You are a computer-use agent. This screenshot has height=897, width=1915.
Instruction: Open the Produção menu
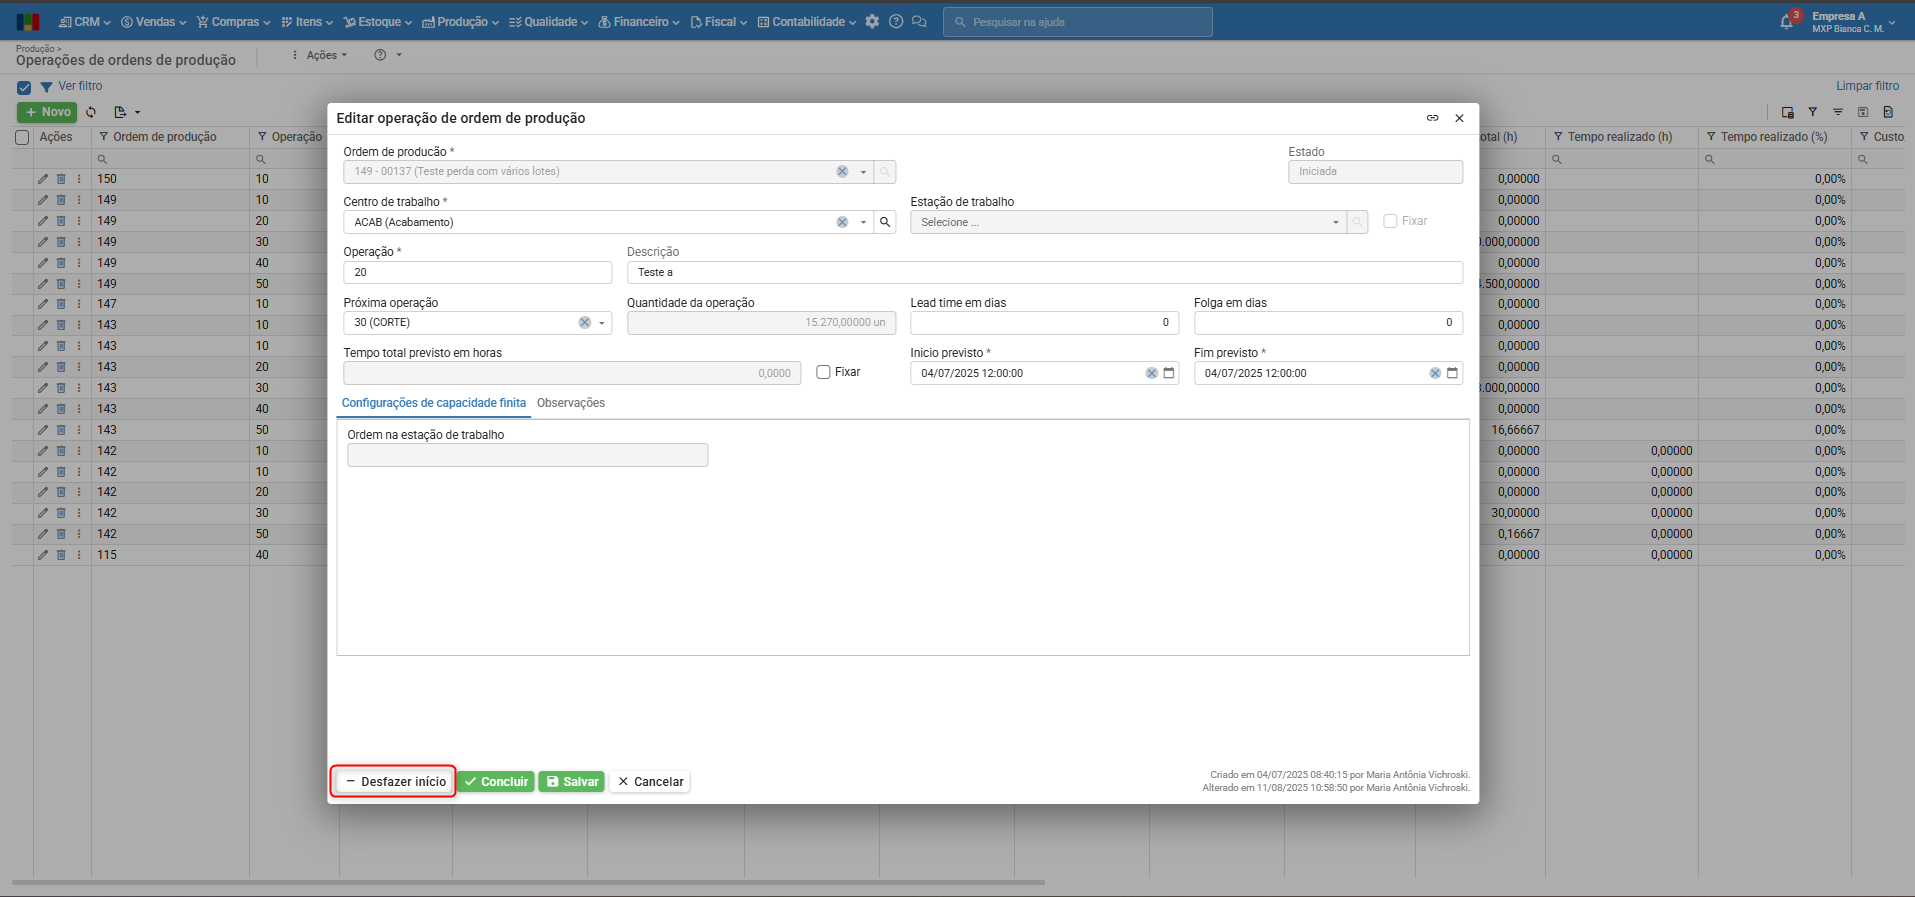pos(460,22)
